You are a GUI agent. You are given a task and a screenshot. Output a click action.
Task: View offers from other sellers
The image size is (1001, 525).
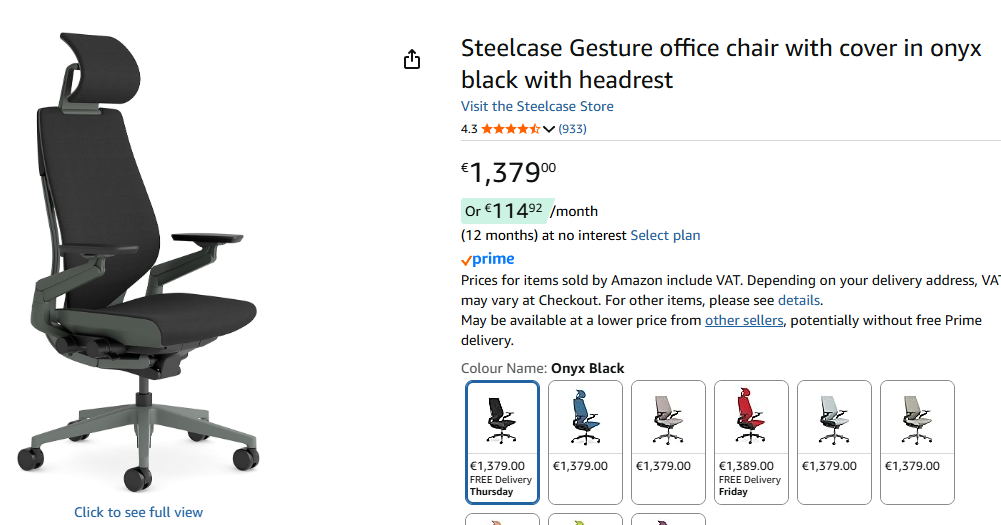pos(744,320)
